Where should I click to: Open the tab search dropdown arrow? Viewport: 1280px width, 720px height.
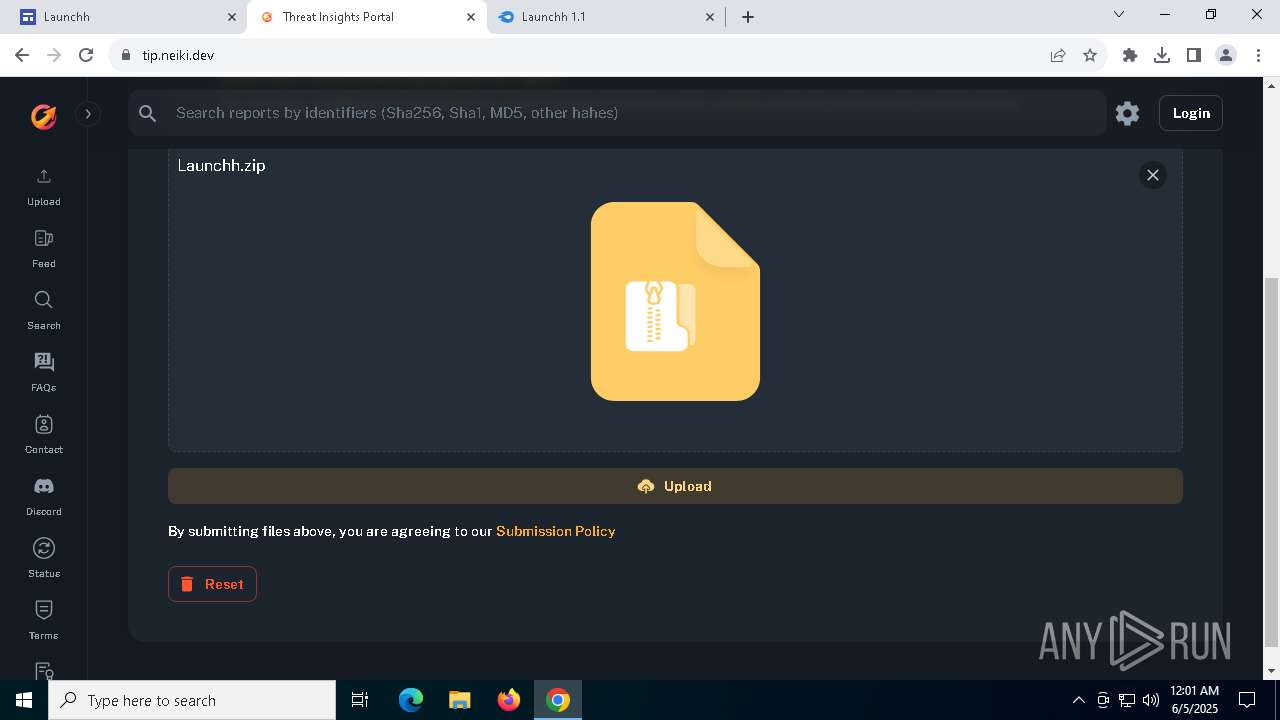(x=1119, y=14)
